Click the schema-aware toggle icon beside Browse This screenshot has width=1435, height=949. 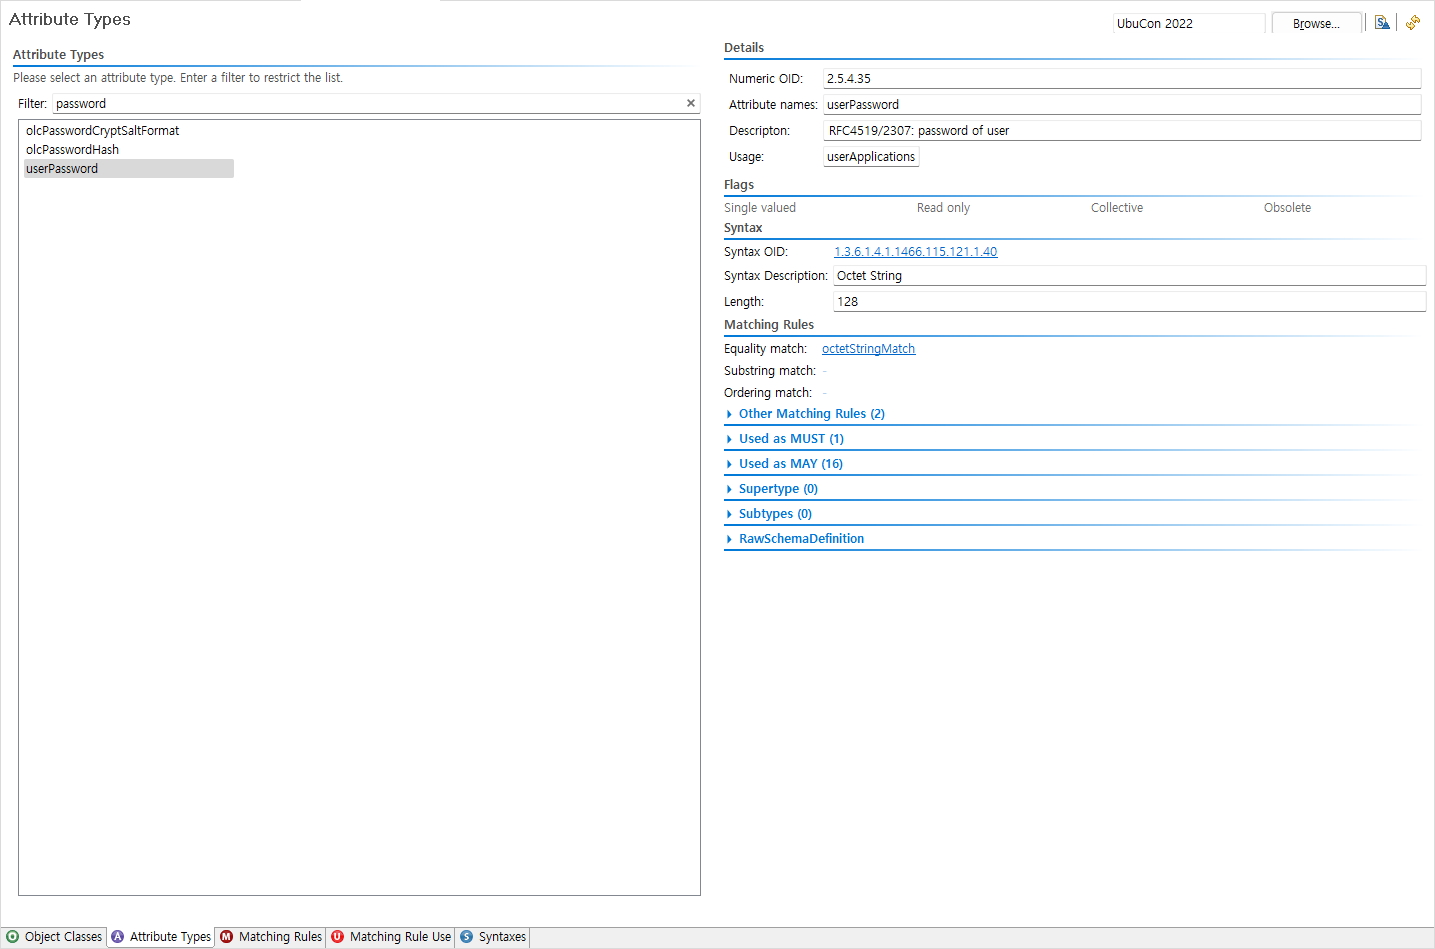[x=1382, y=23]
